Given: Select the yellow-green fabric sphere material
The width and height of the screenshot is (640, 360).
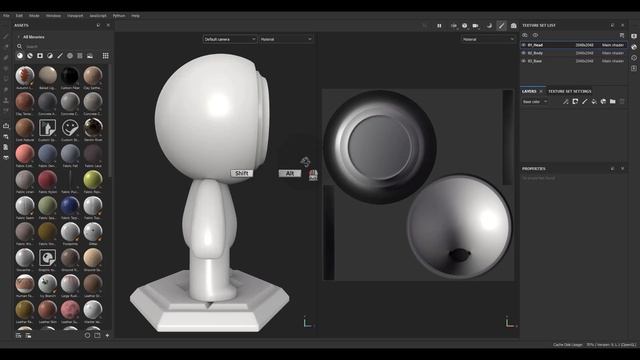Looking at the screenshot, I should [93, 180].
